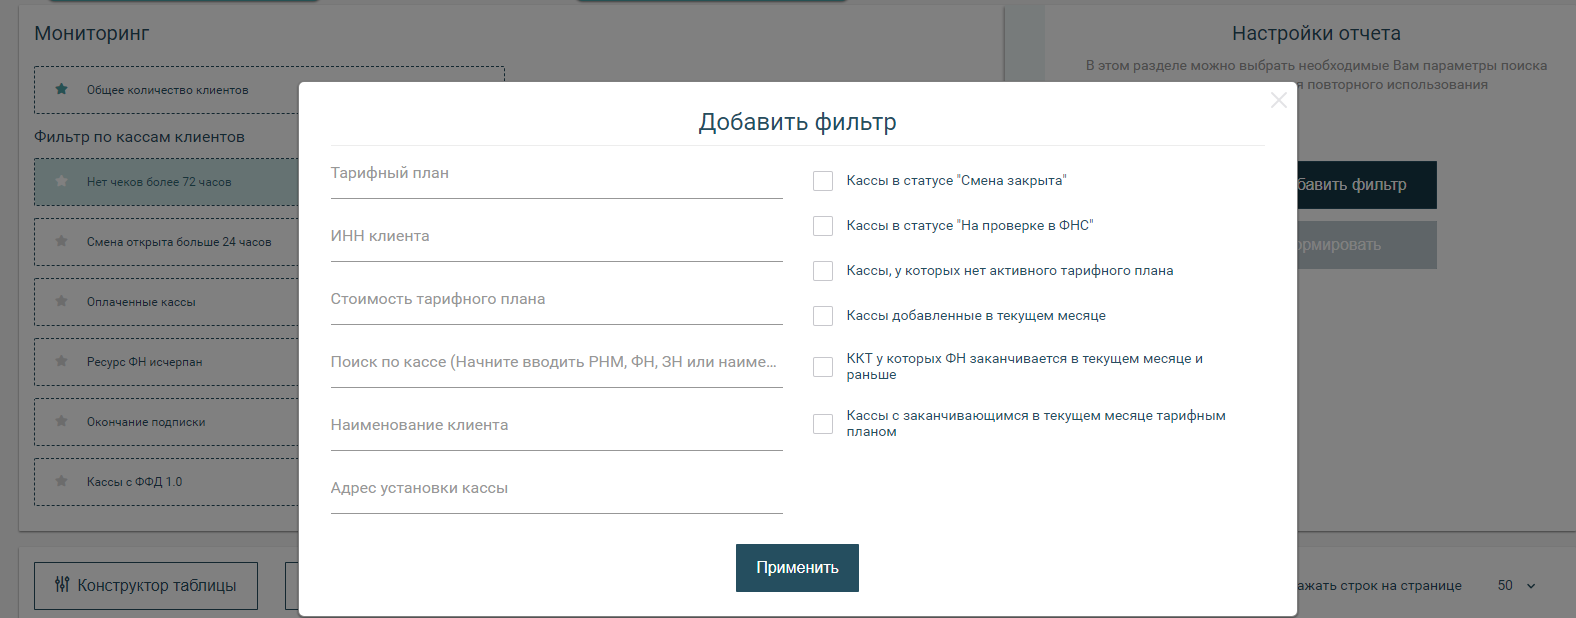This screenshot has width=1576, height=618.
Task: Check 'Кассы в статусе На проверке в ФНС'
Action: tap(823, 226)
